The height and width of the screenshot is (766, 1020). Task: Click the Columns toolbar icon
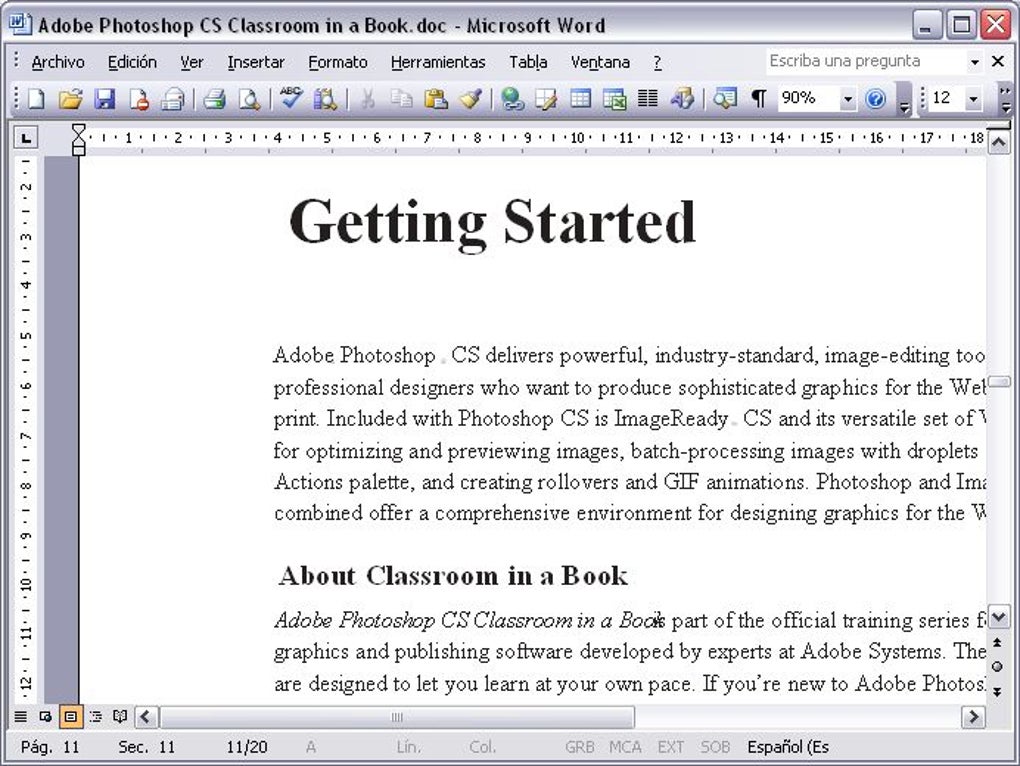(x=646, y=98)
